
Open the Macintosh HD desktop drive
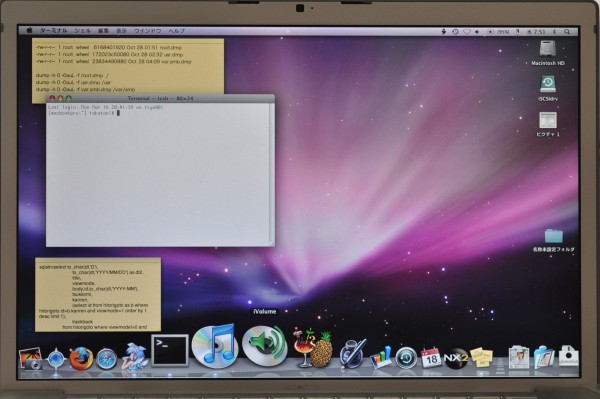point(548,53)
